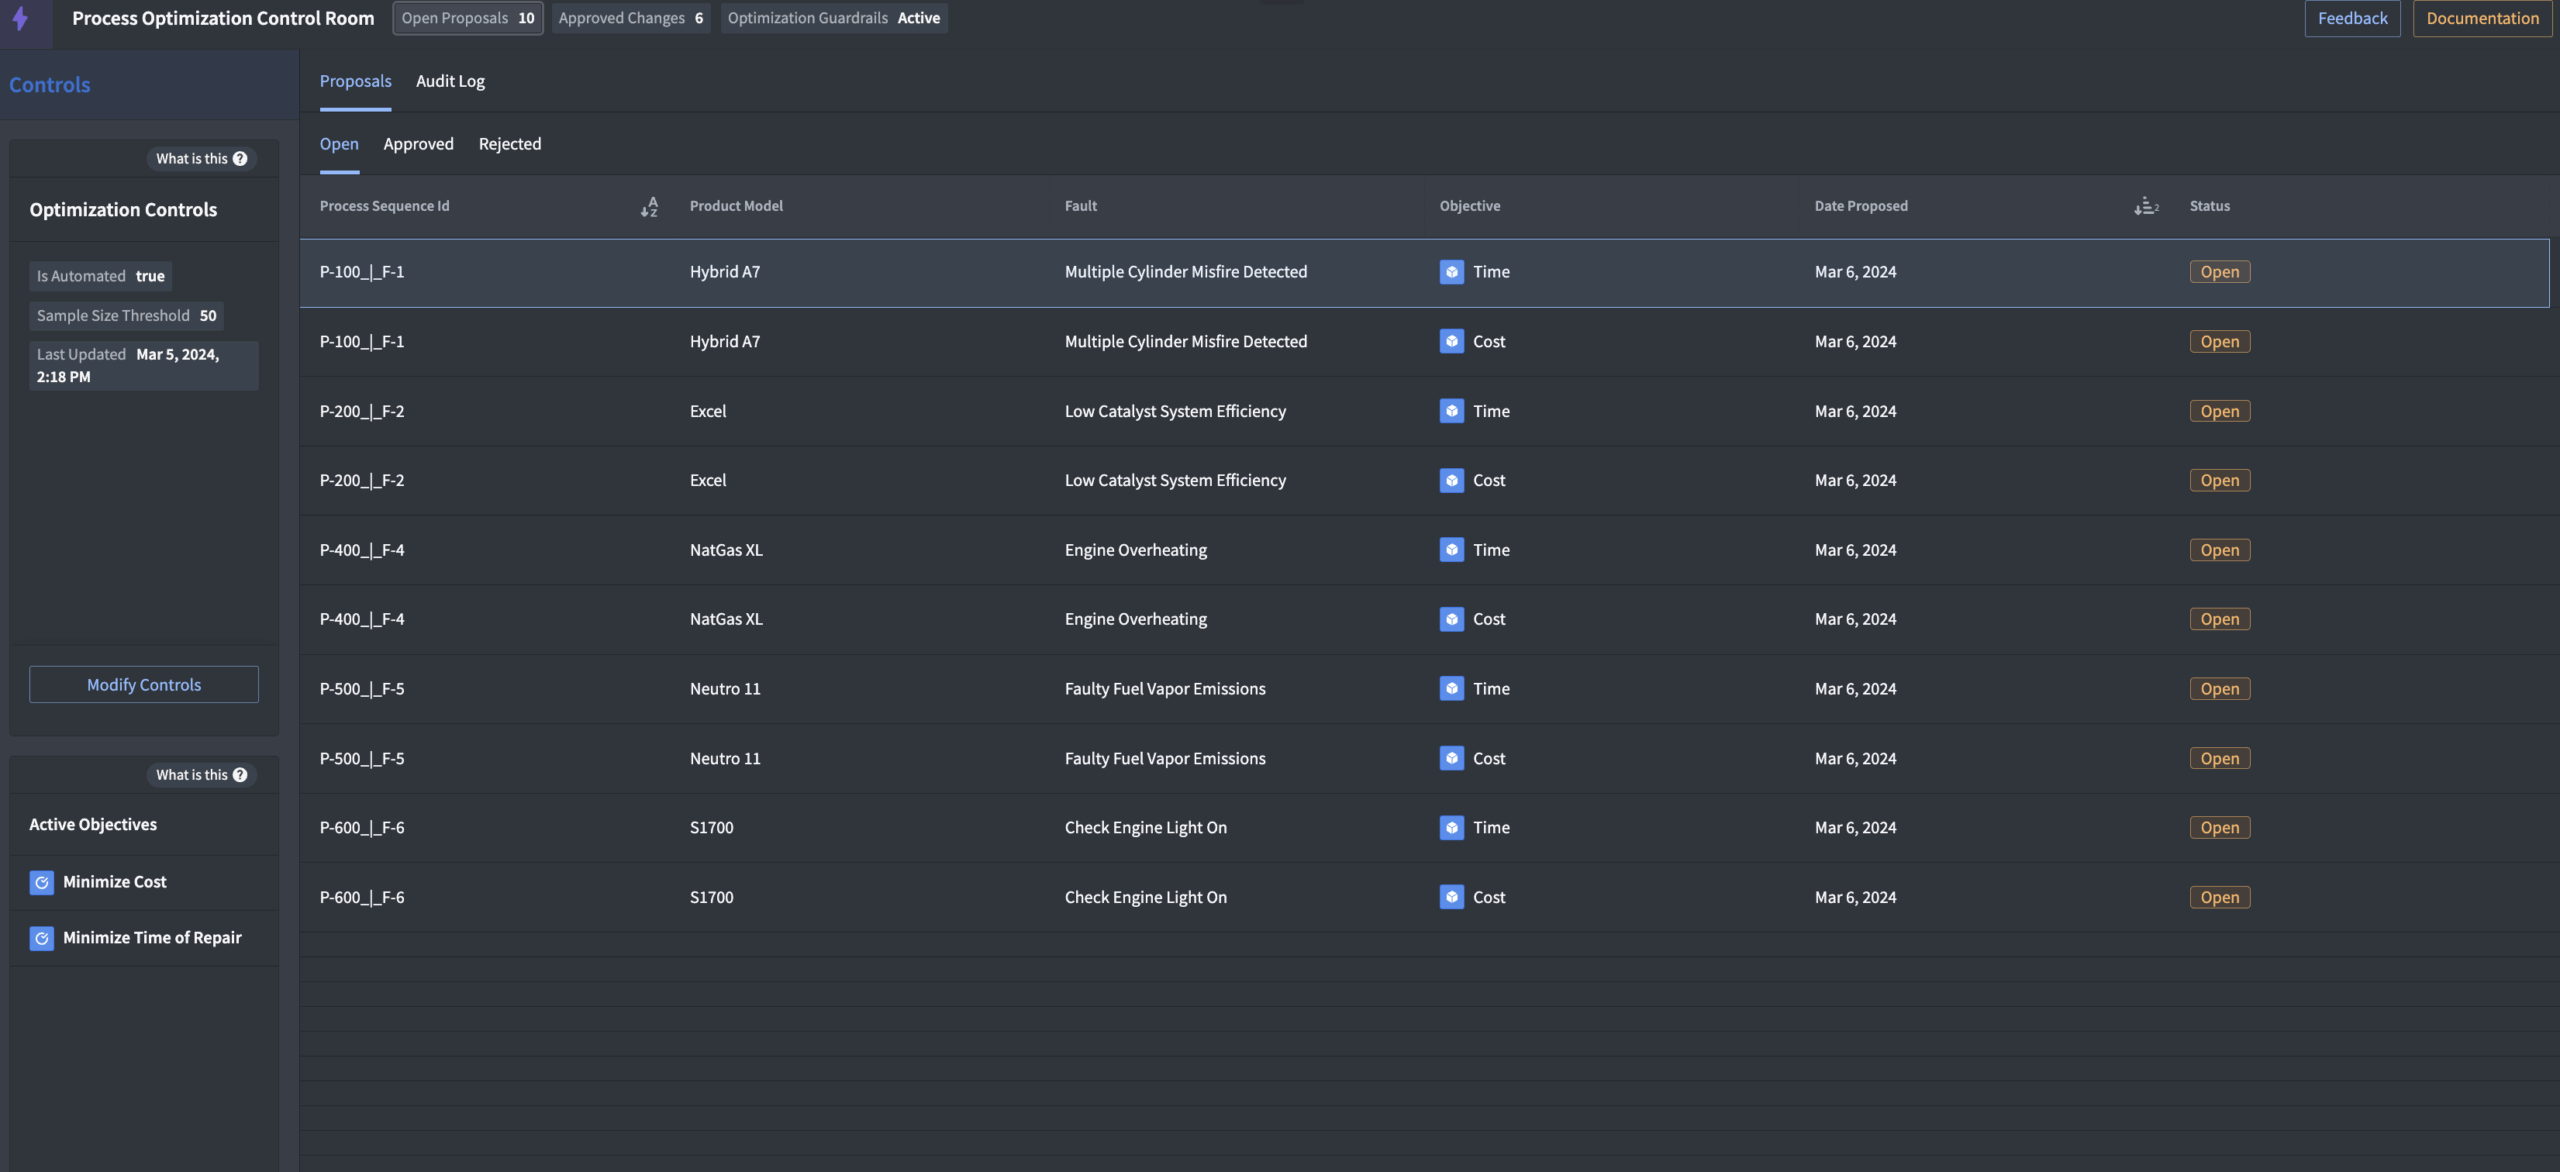This screenshot has height=1172, width=2560.
Task: Click the Approved Changes 6 counter tag
Action: point(631,18)
